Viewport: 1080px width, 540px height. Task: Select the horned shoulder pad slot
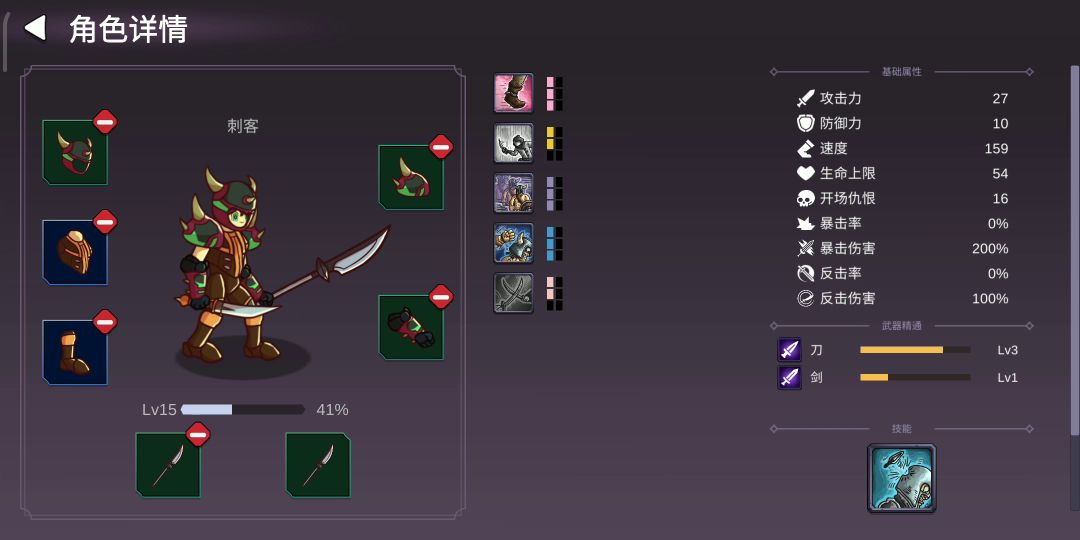pos(411,177)
